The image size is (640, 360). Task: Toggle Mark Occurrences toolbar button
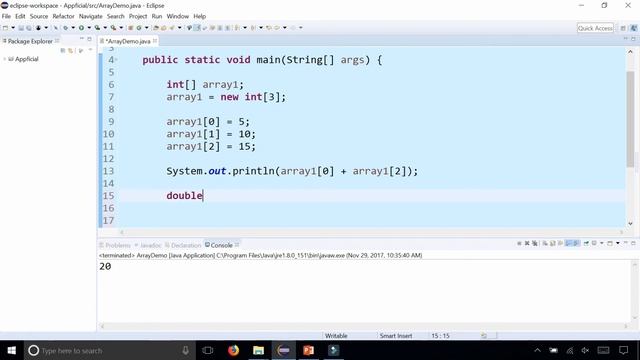[x=197, y=28]
